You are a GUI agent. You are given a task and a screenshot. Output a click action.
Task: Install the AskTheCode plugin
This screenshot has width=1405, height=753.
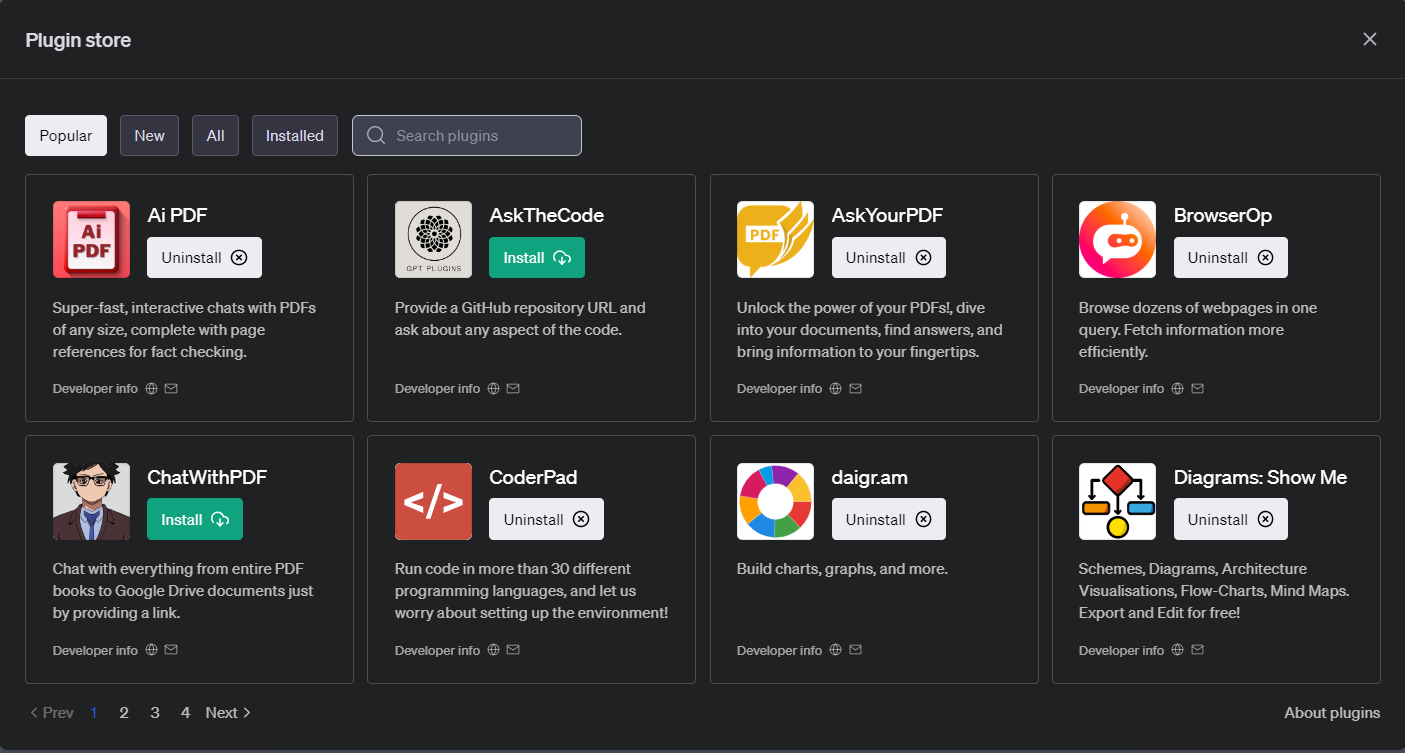tap(536, 258)
